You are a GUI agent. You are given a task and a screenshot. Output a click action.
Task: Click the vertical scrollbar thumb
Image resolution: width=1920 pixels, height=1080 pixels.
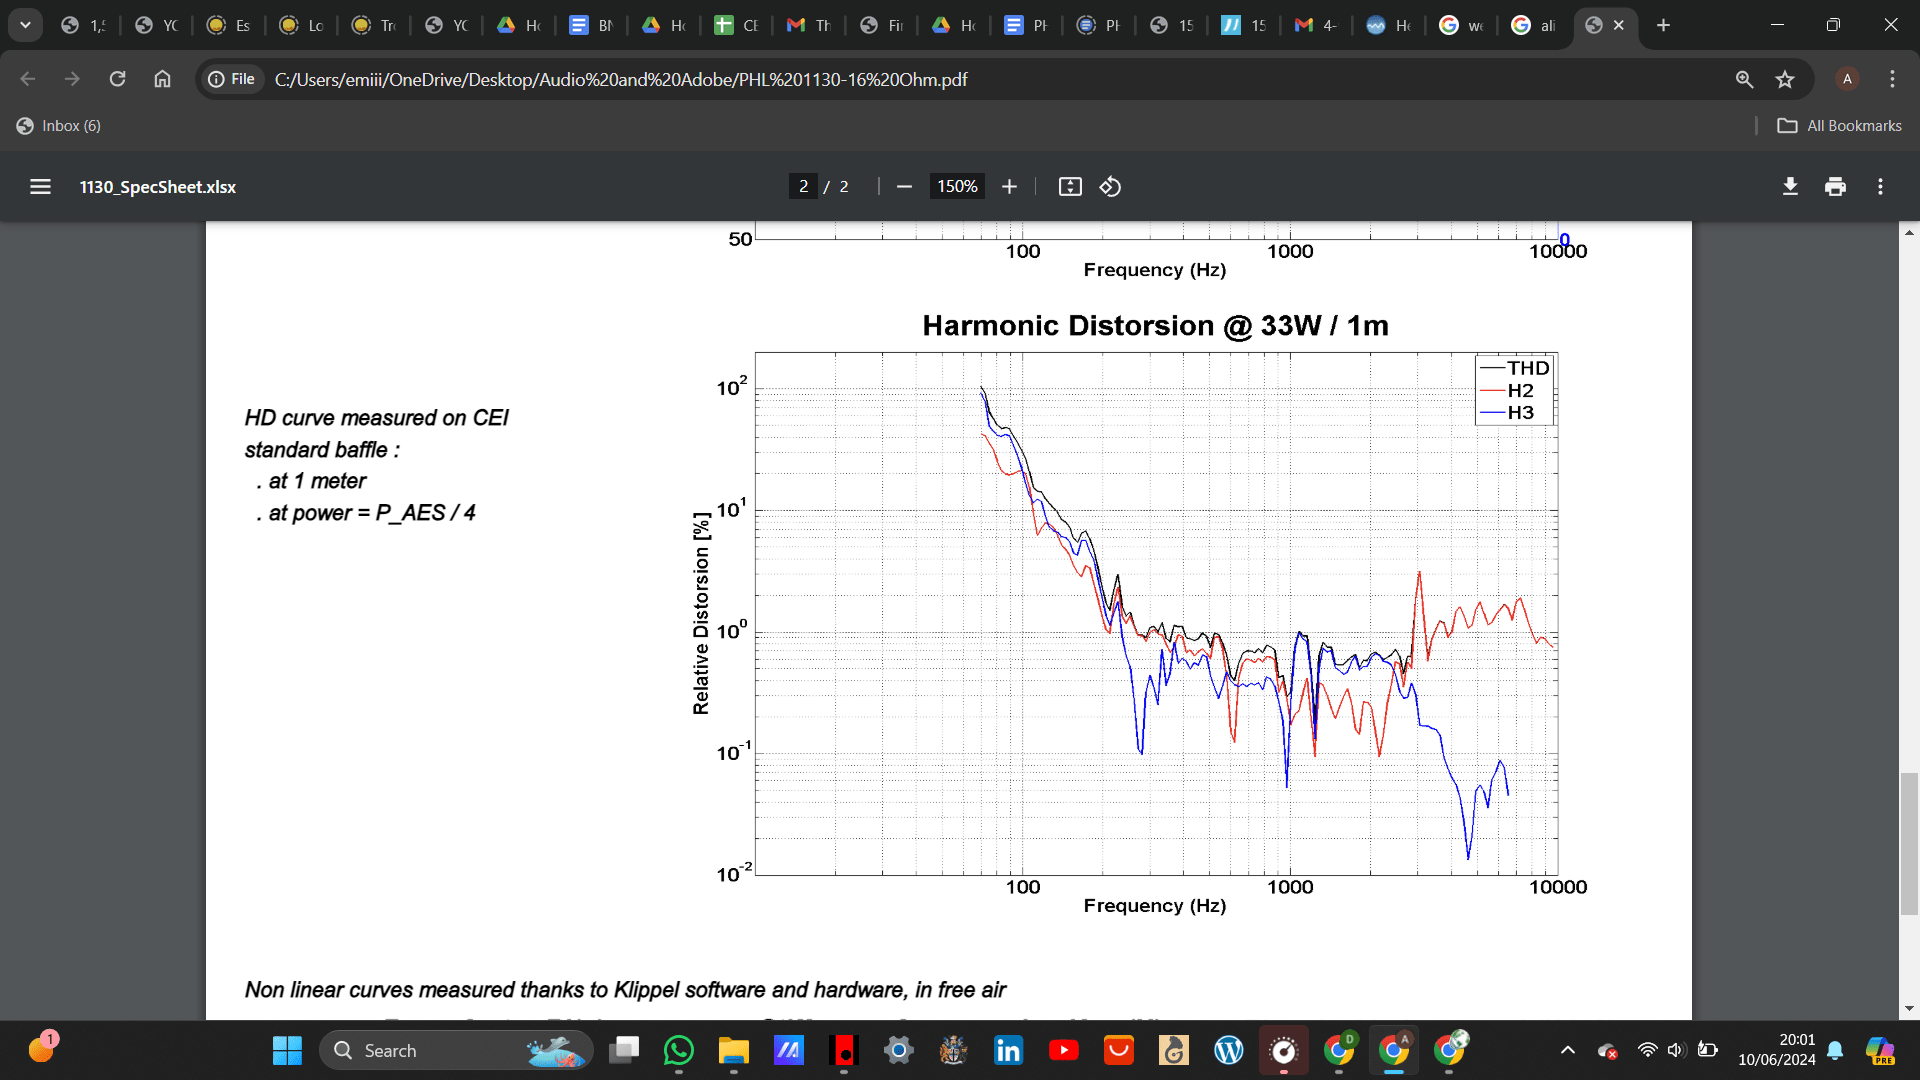click(1909, 843)
